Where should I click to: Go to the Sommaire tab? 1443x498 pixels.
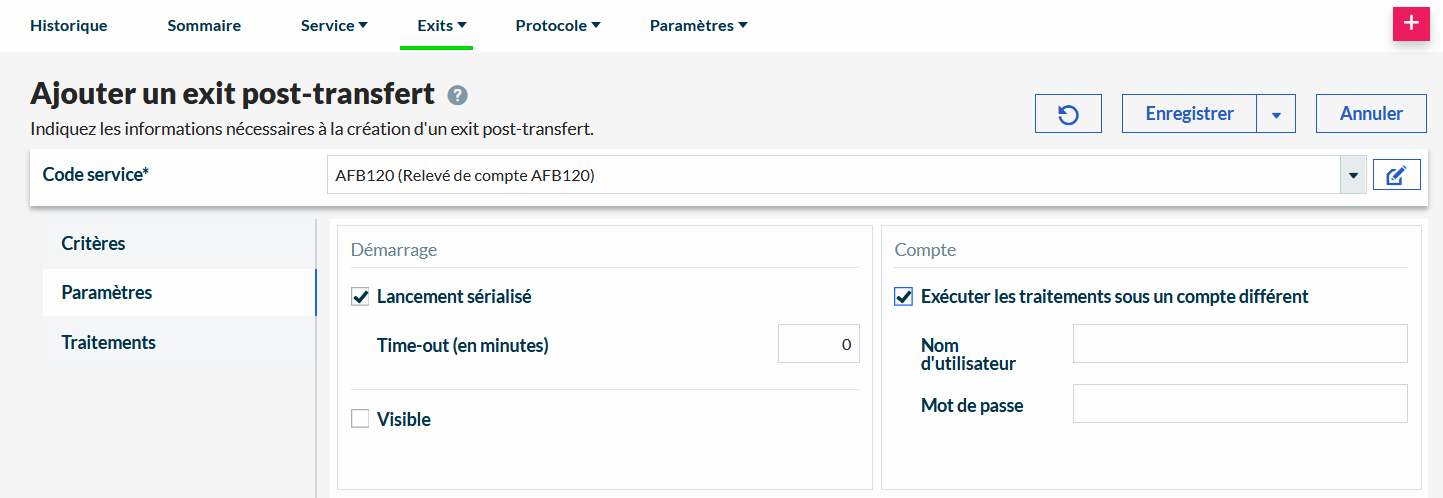[x=204, y=26]
